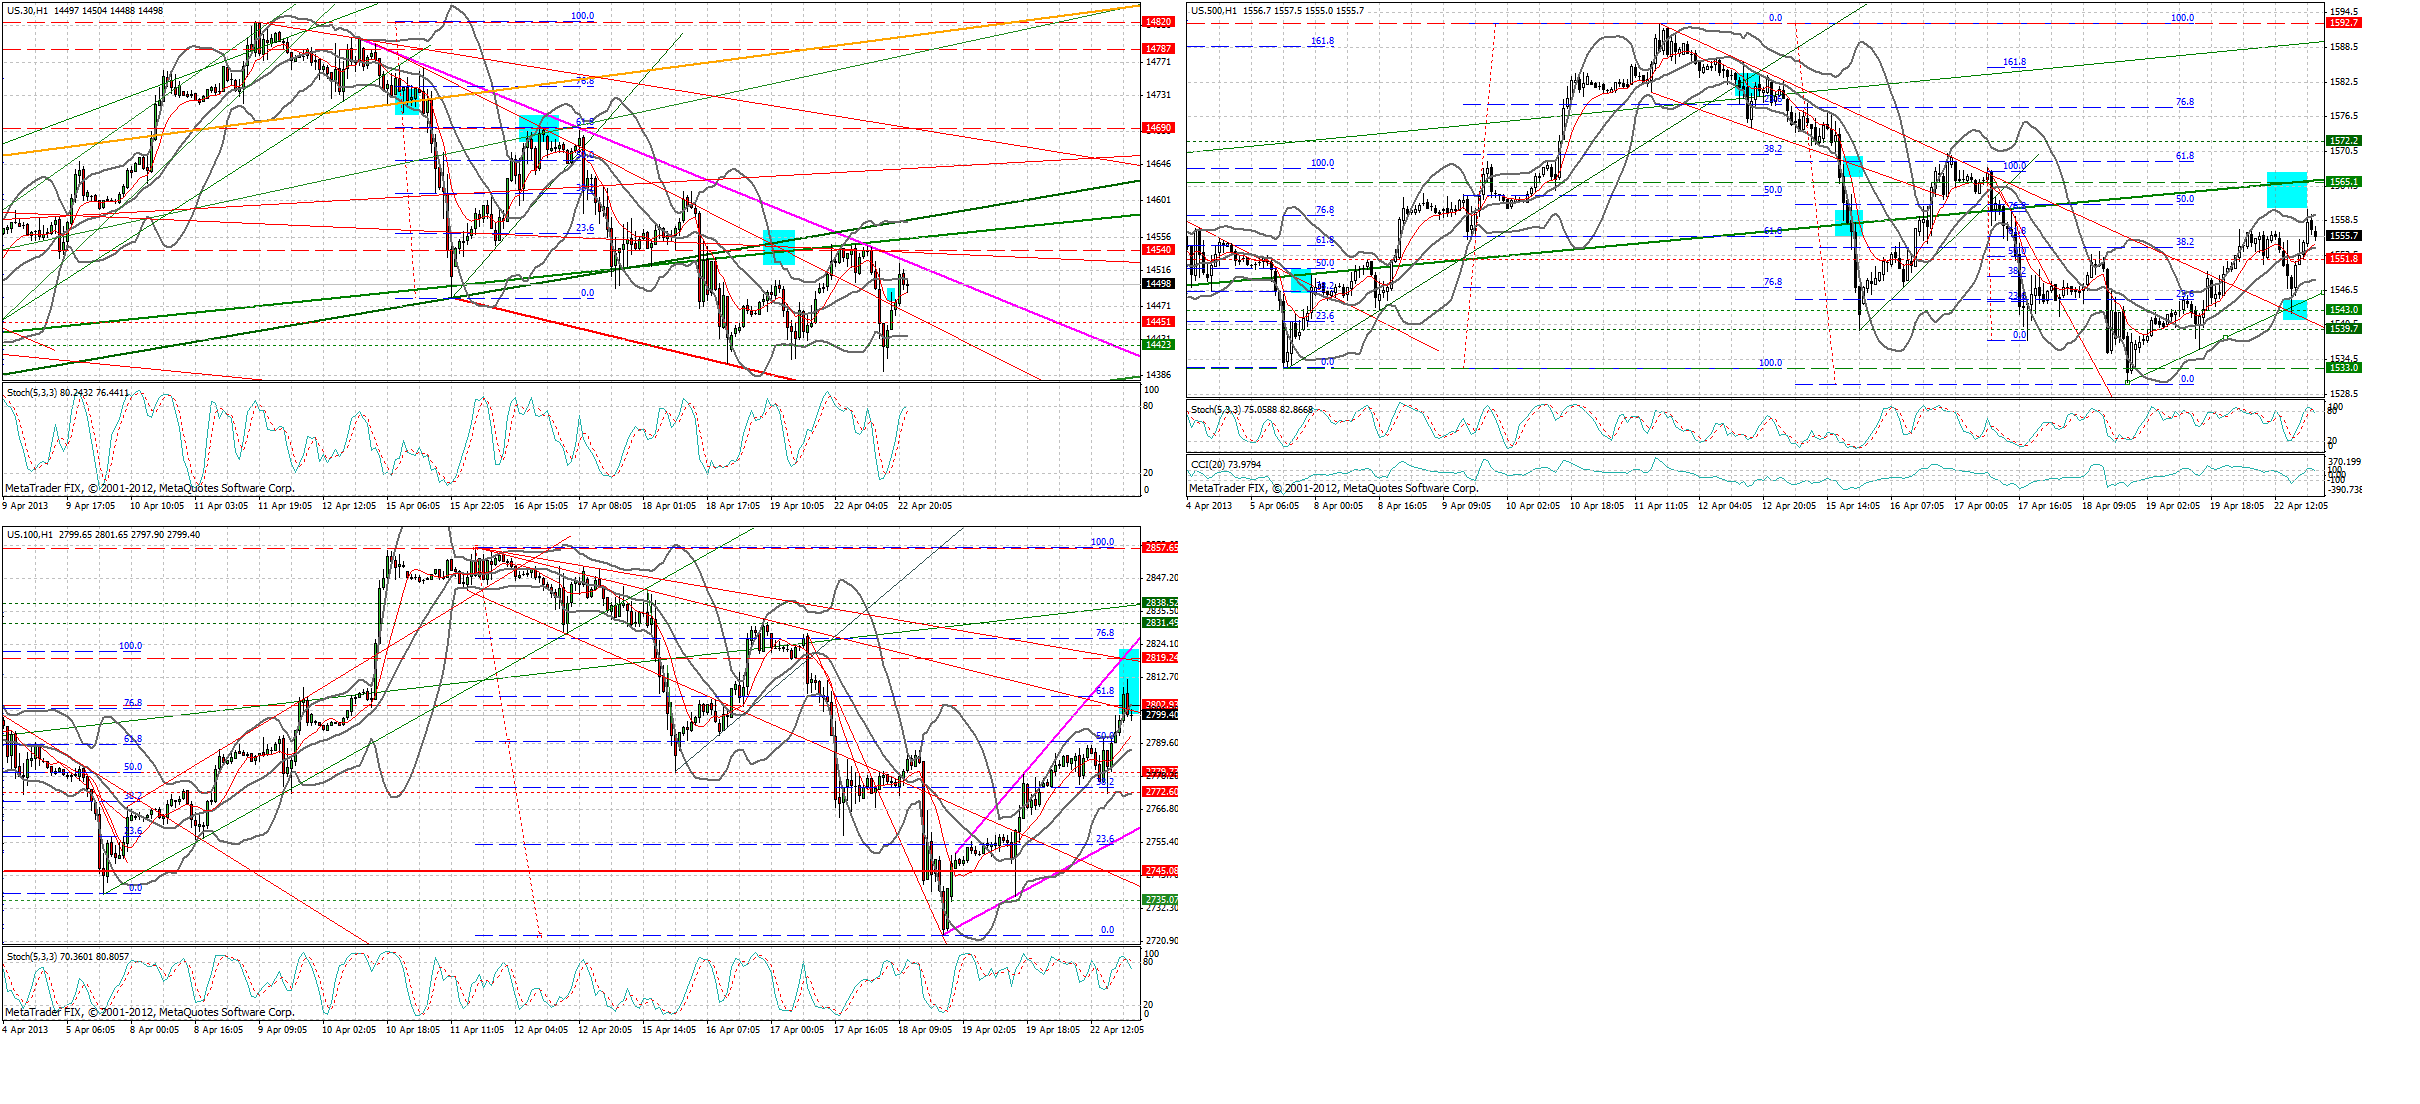Select the red 2745.08 price level tag
This screenshot has height=1104, width=2420.
pyautogui.click(x=1160, y=871)
